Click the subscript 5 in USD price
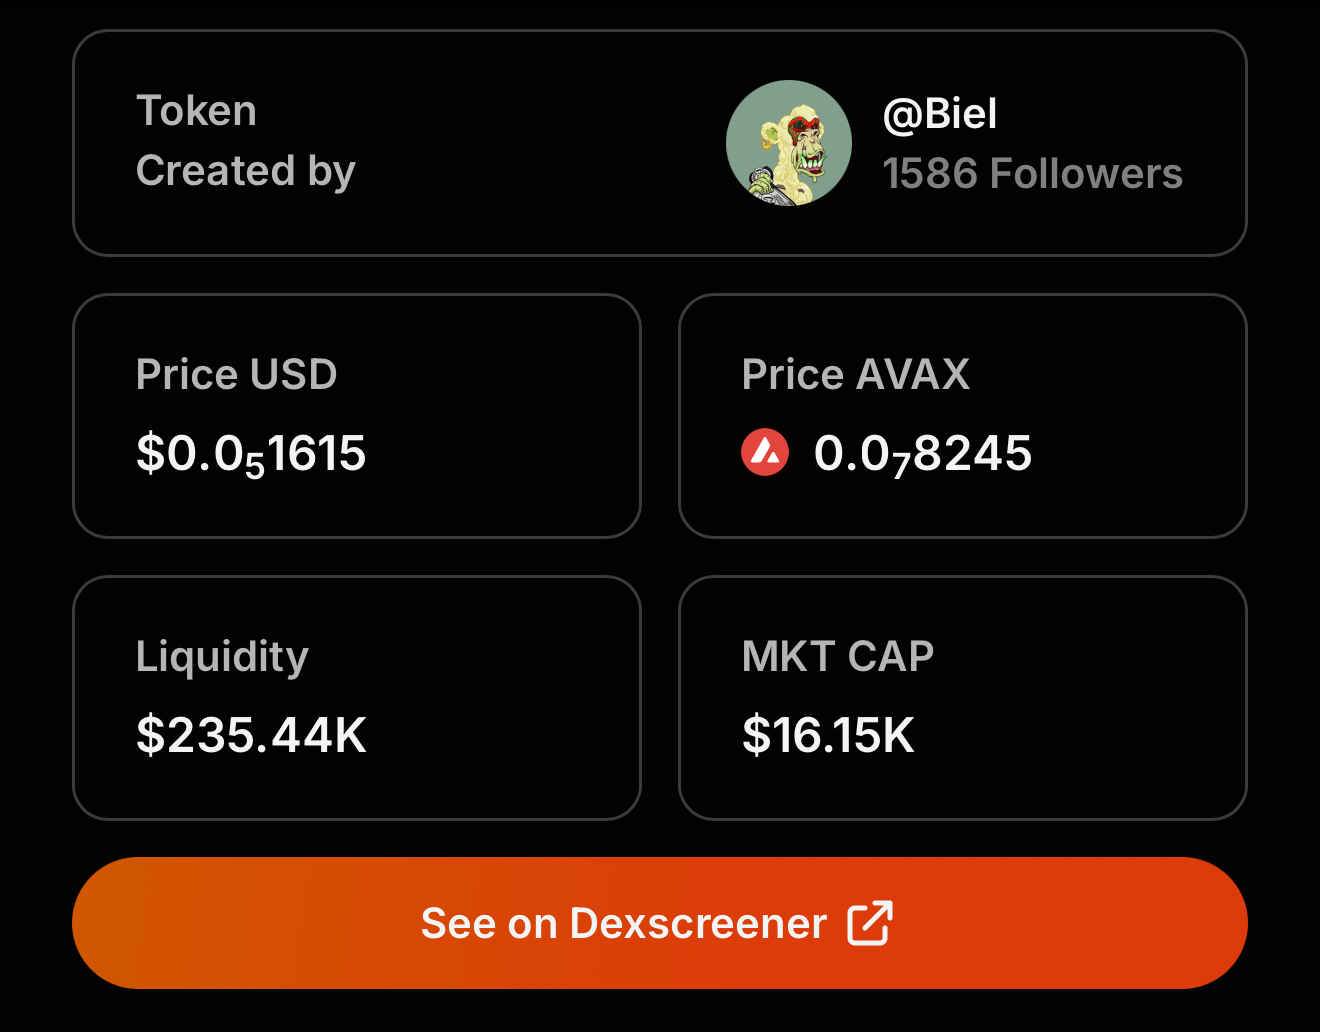The width and height of the screenshot is (1320, 1032). 254,465
